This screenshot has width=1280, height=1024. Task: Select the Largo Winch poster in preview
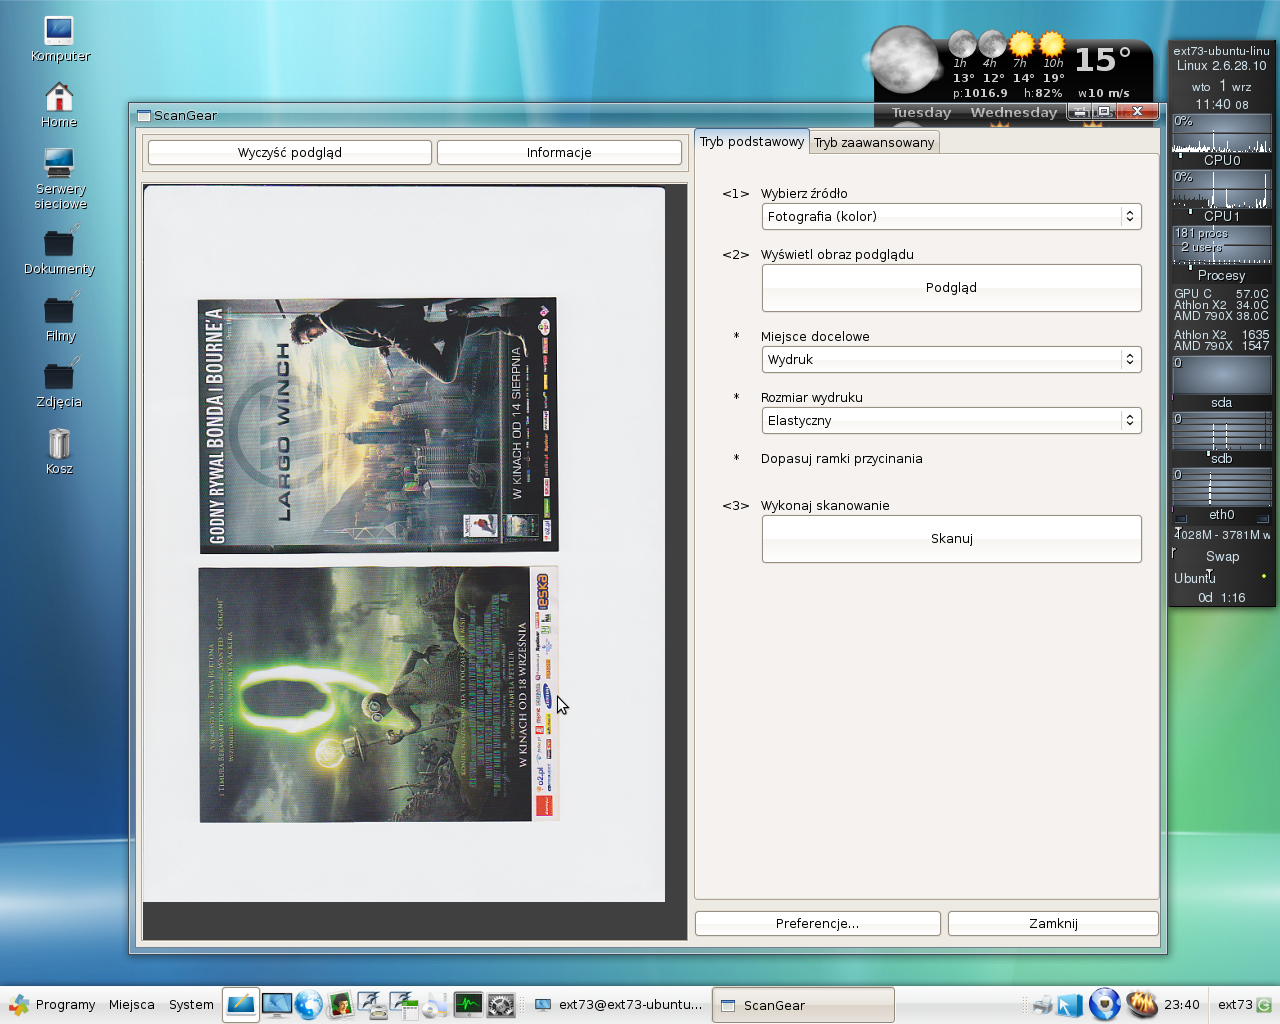(378, 425)
